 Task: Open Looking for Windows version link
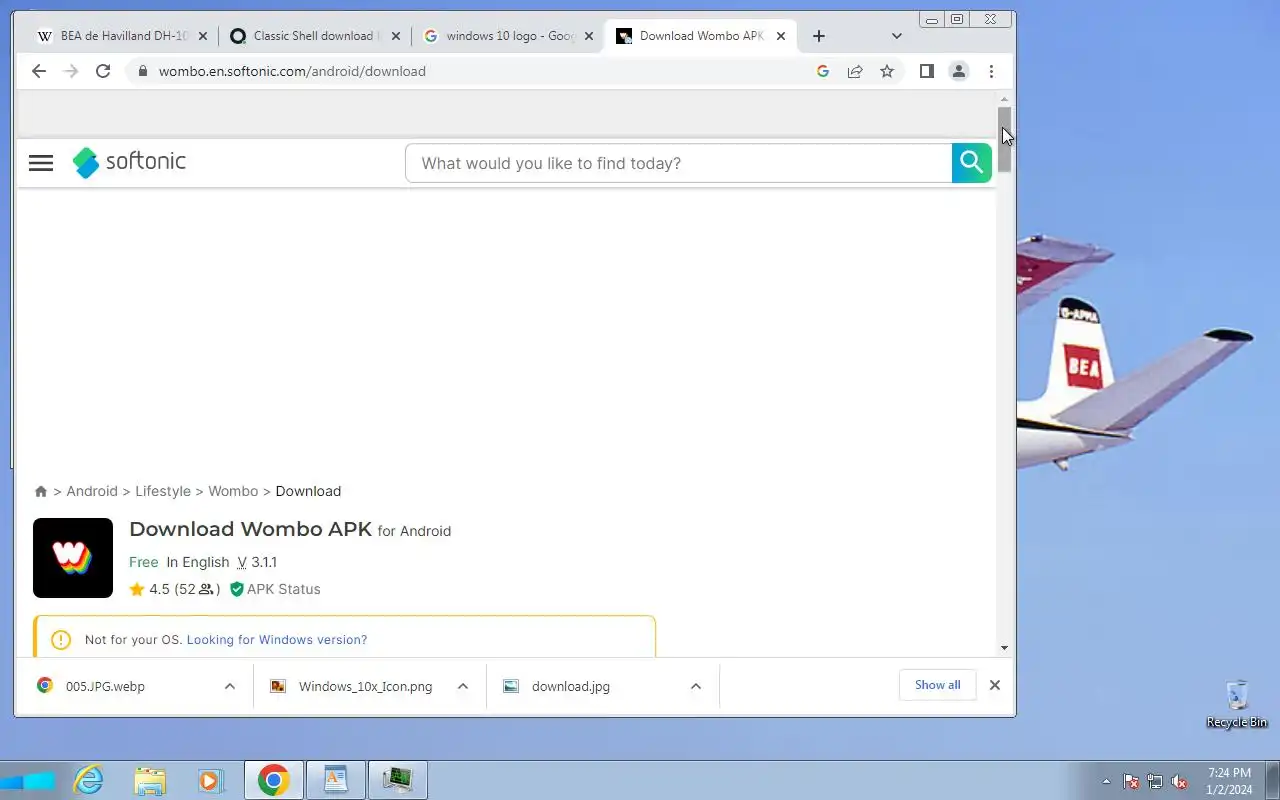point(277,640)
